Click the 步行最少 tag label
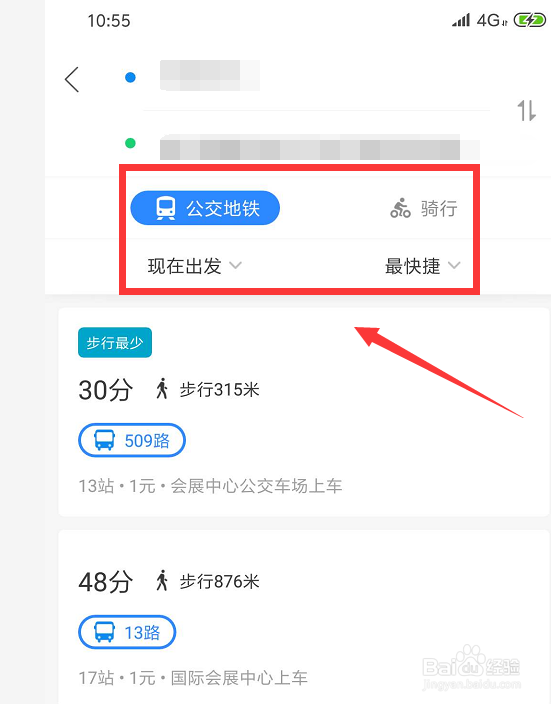The width and height of the screenshot is (551, 704). point(115,343)
